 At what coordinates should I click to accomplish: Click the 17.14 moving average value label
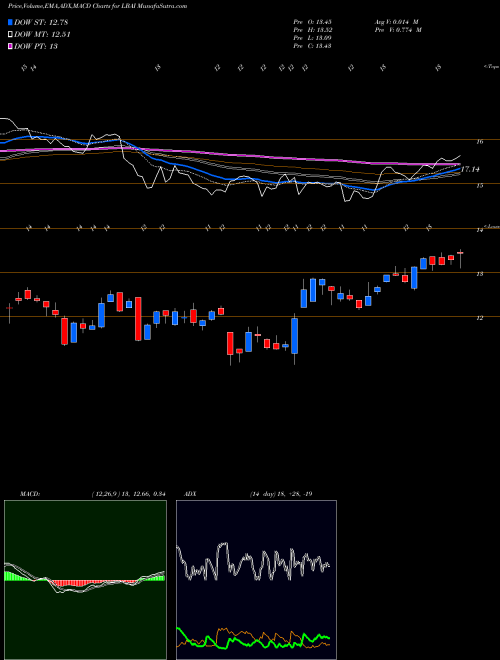pyautogui.click(x=470, y=169)
